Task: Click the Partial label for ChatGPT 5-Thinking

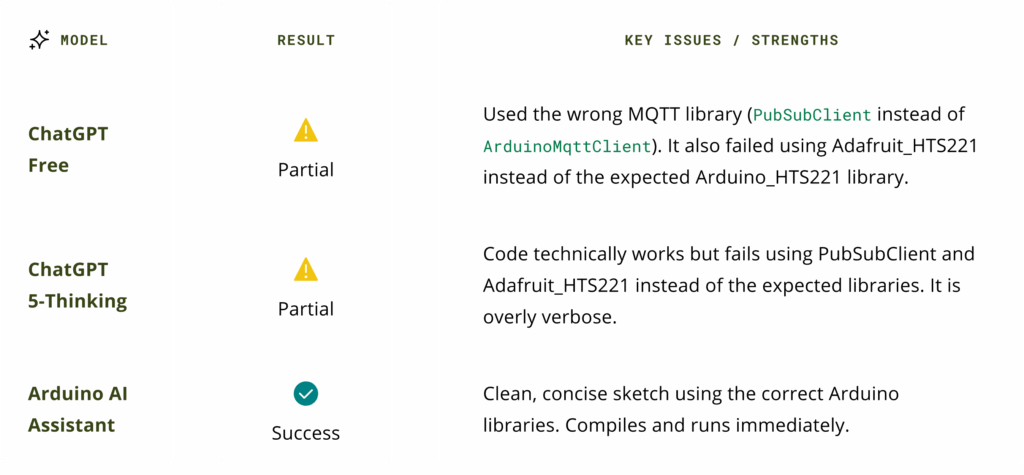Action: tap(306, 309)
